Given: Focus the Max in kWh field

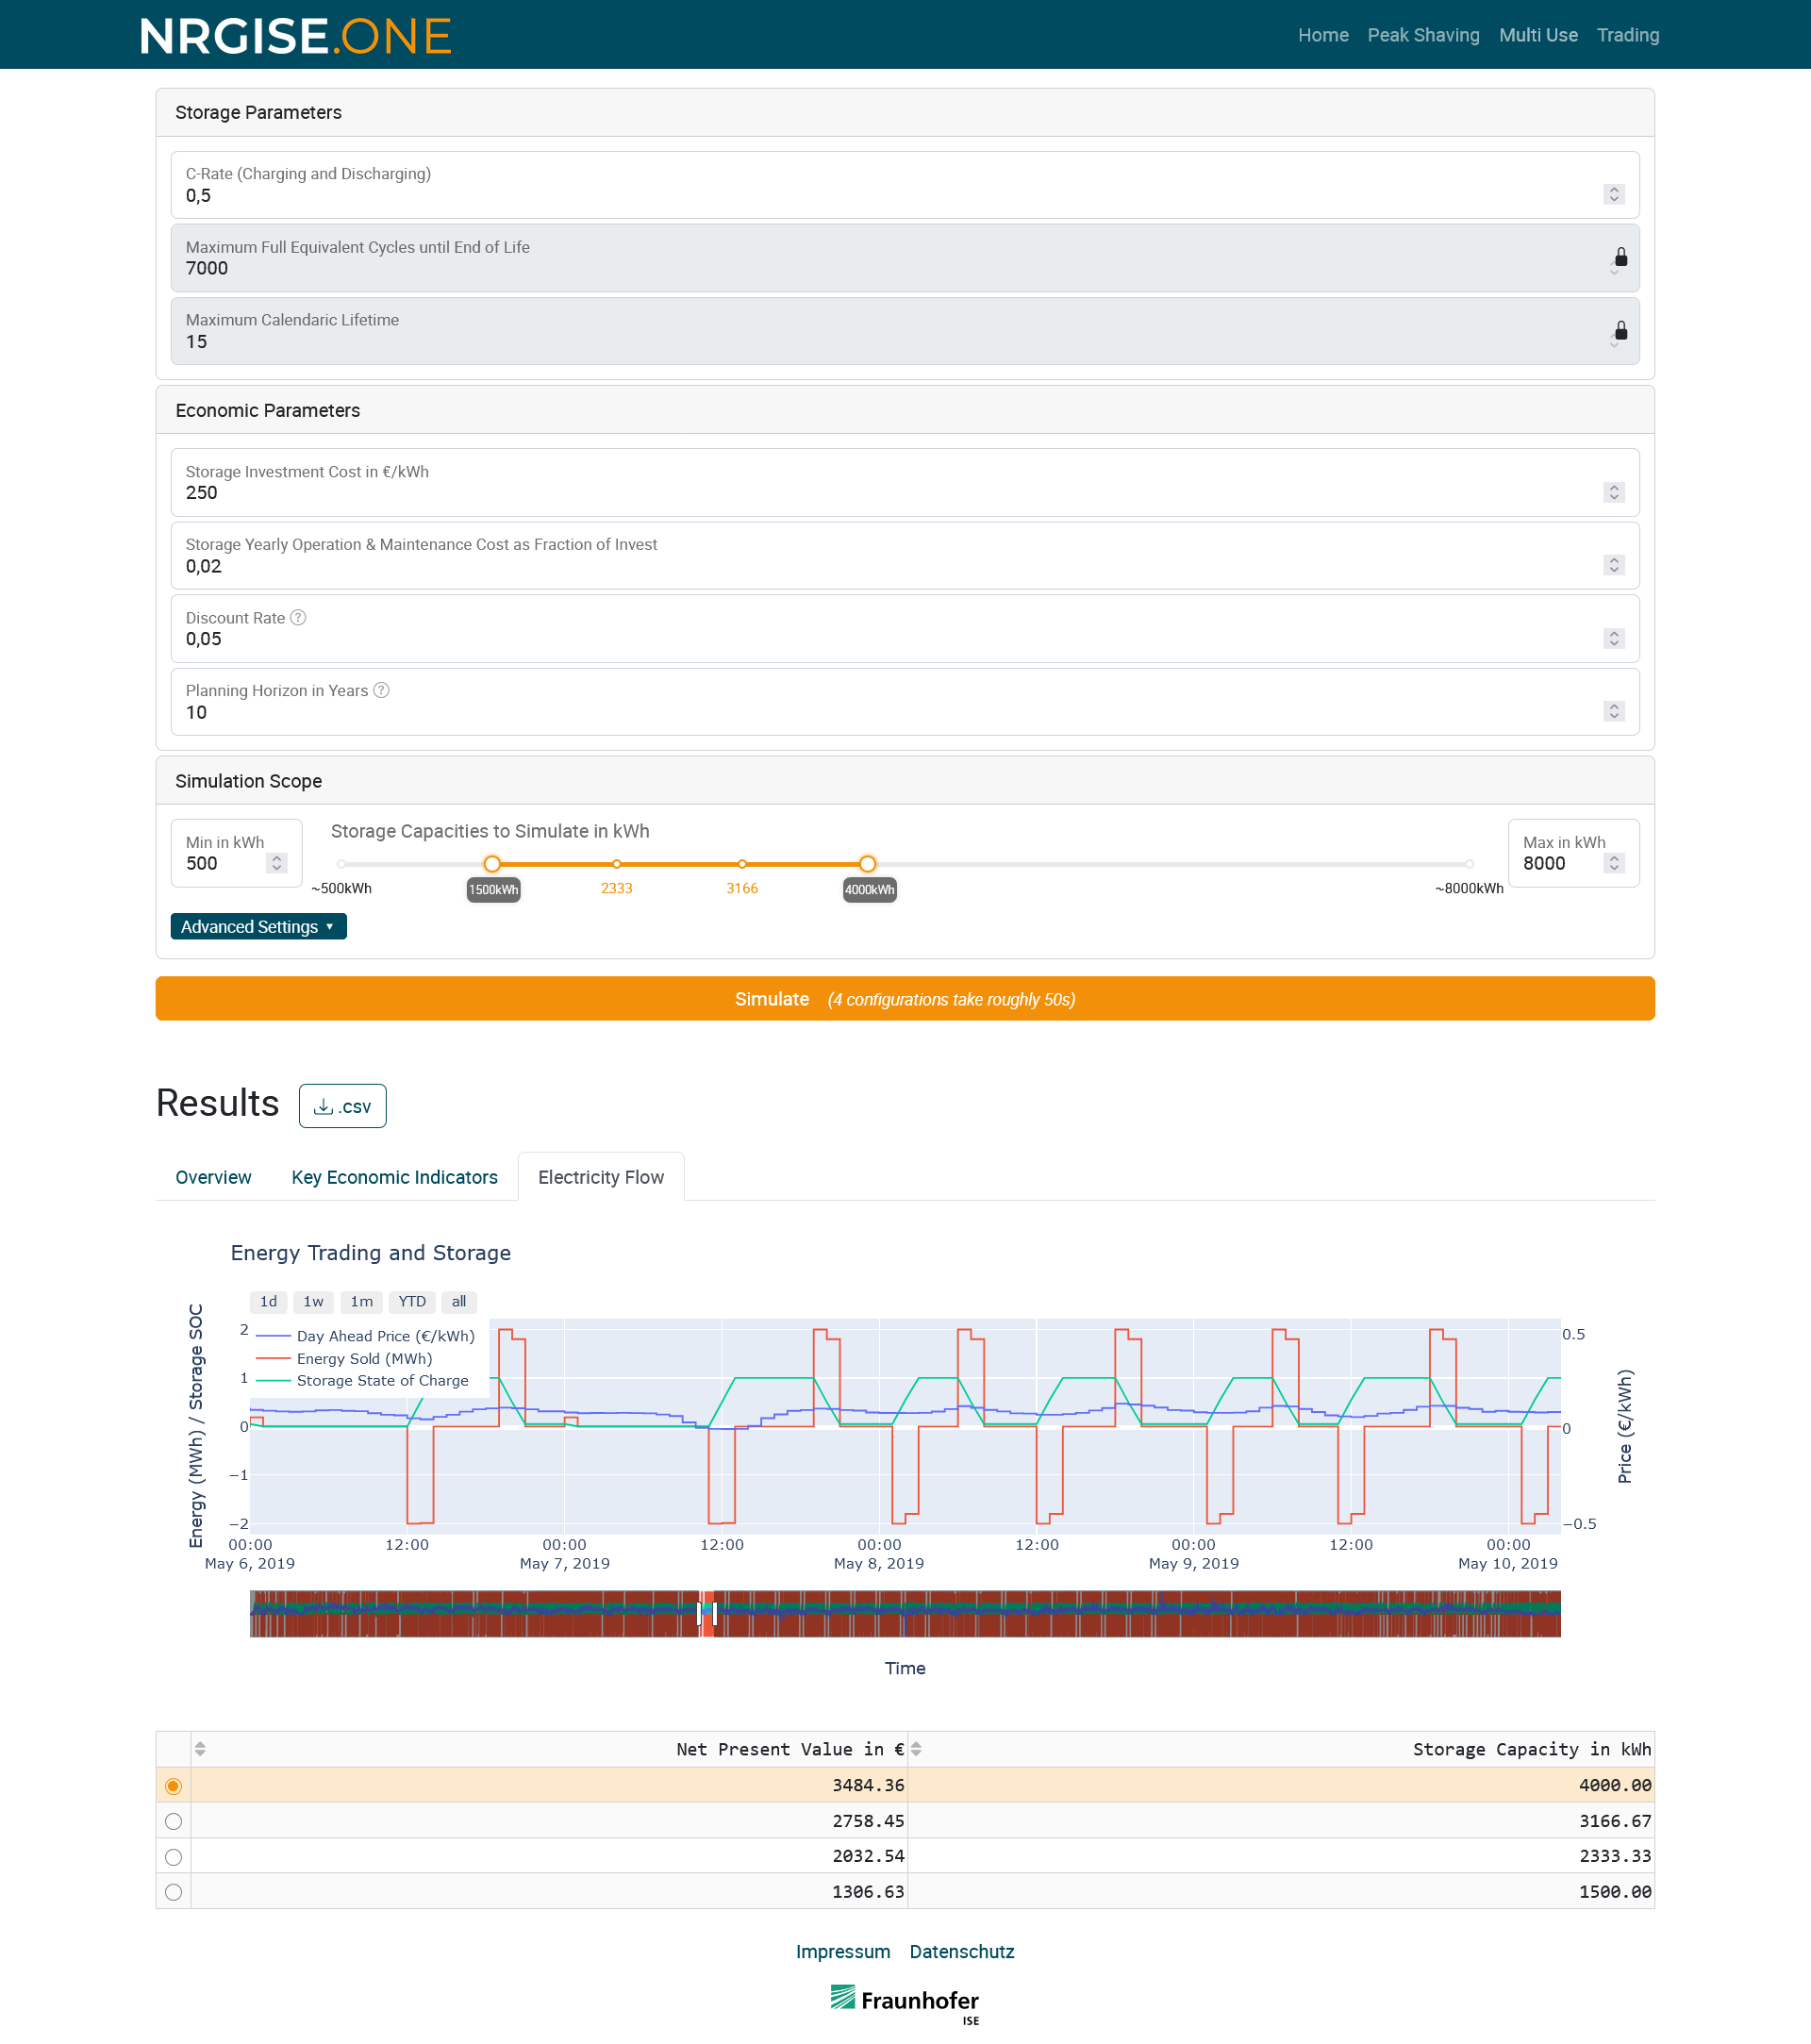Looking at the screenshot, I should click(x=1574, y=854).
